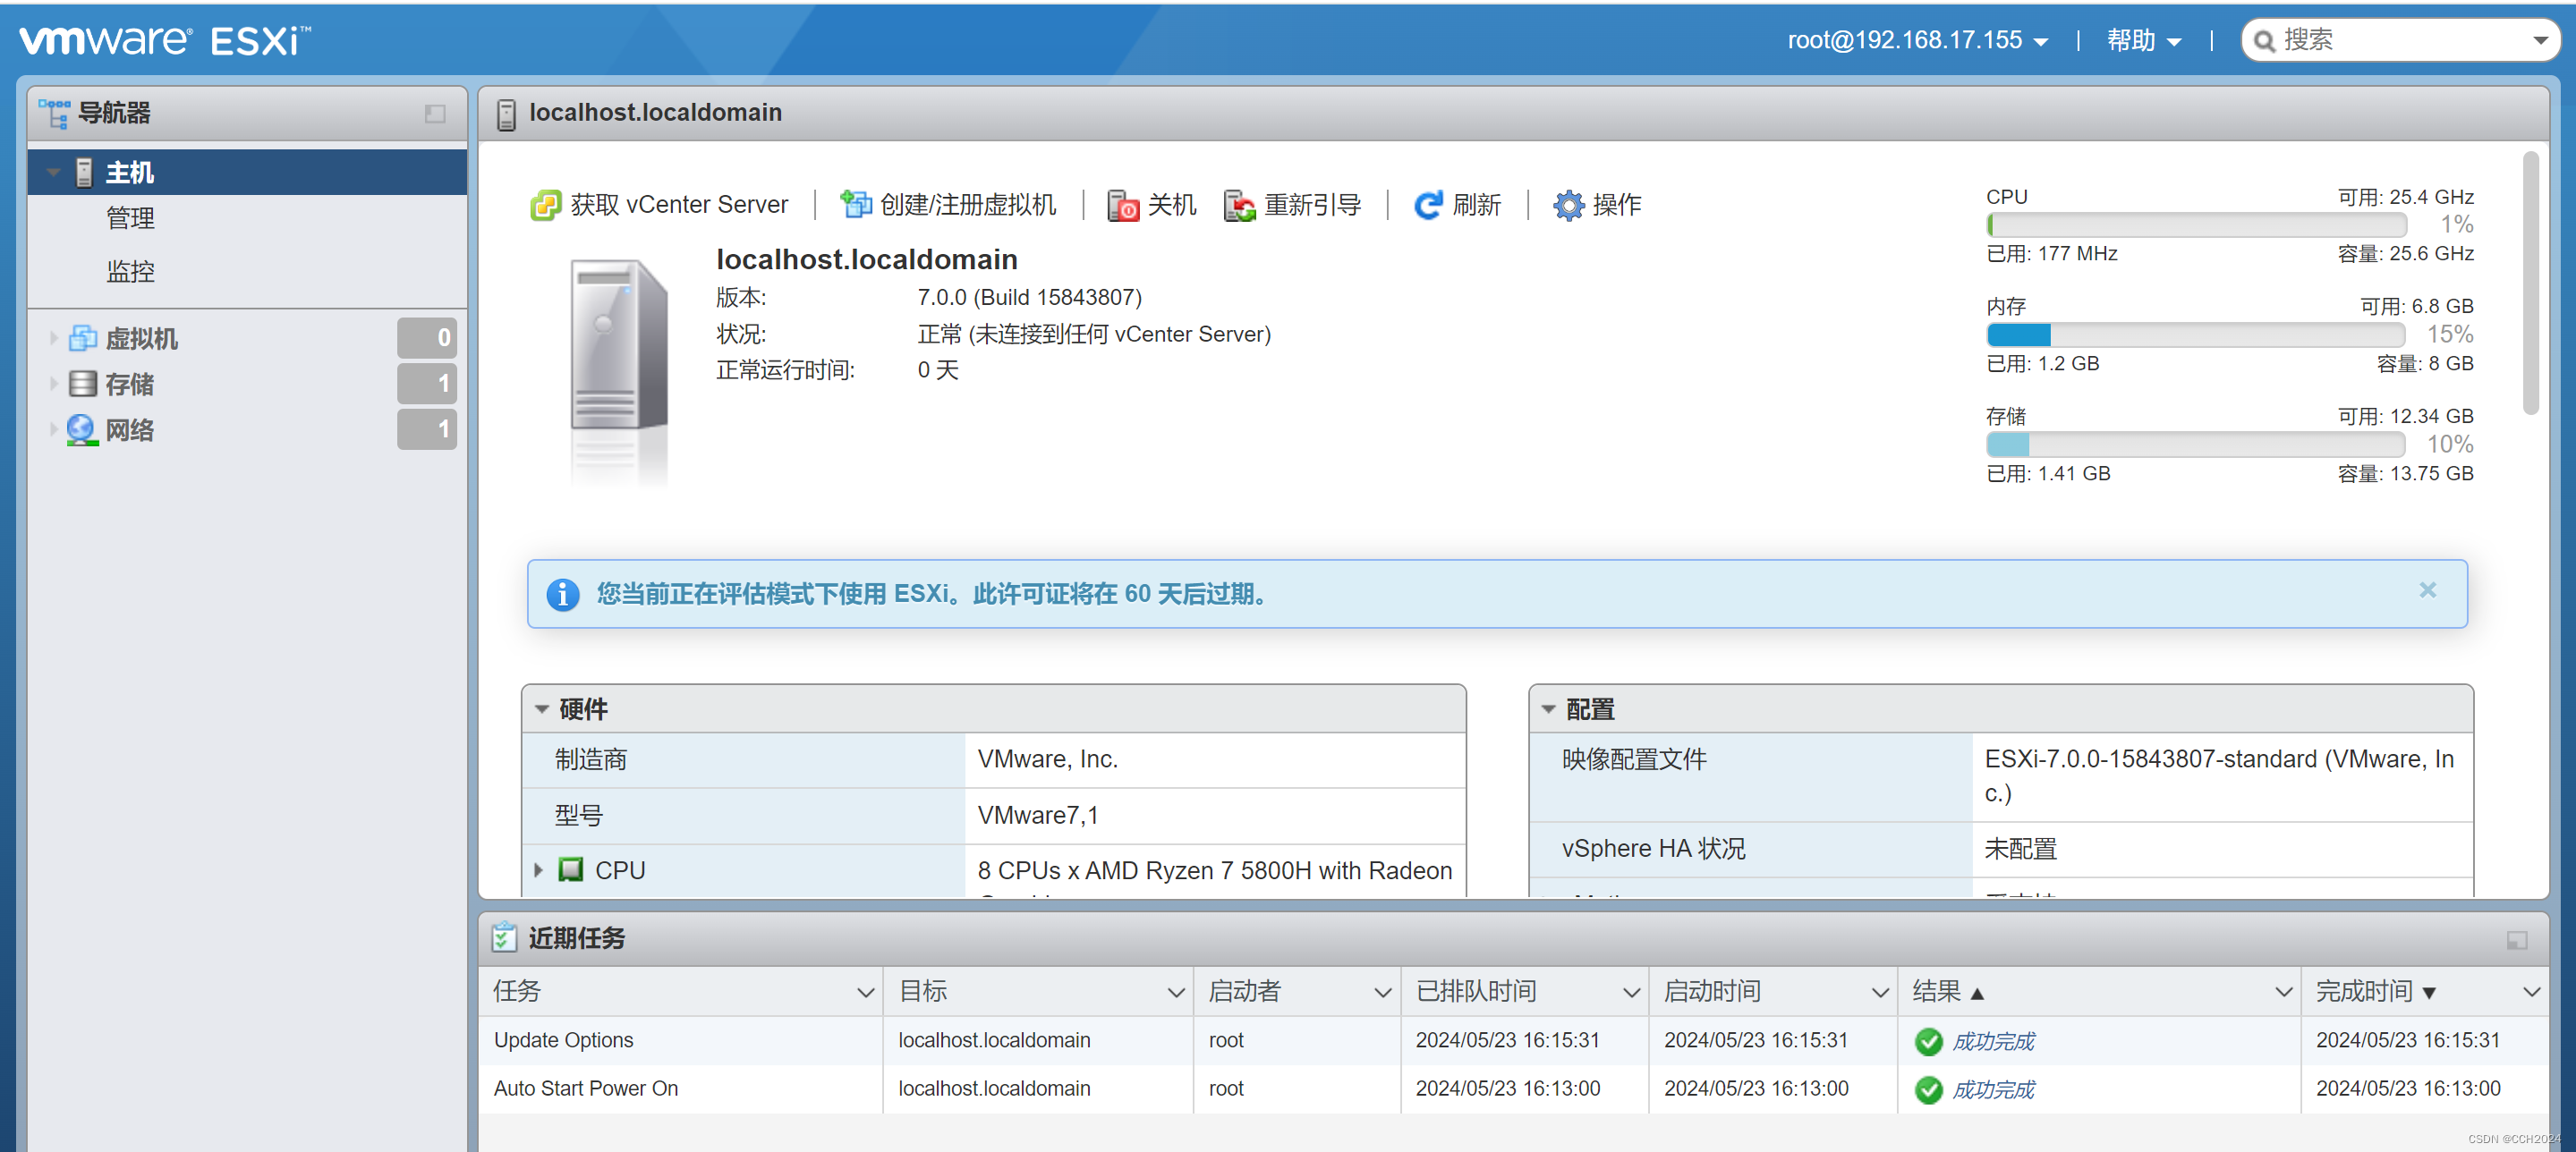Viewport: 2576px width, 1152px height.
Task: Select 管理 under host in navigator
Action: pos(130,218)
